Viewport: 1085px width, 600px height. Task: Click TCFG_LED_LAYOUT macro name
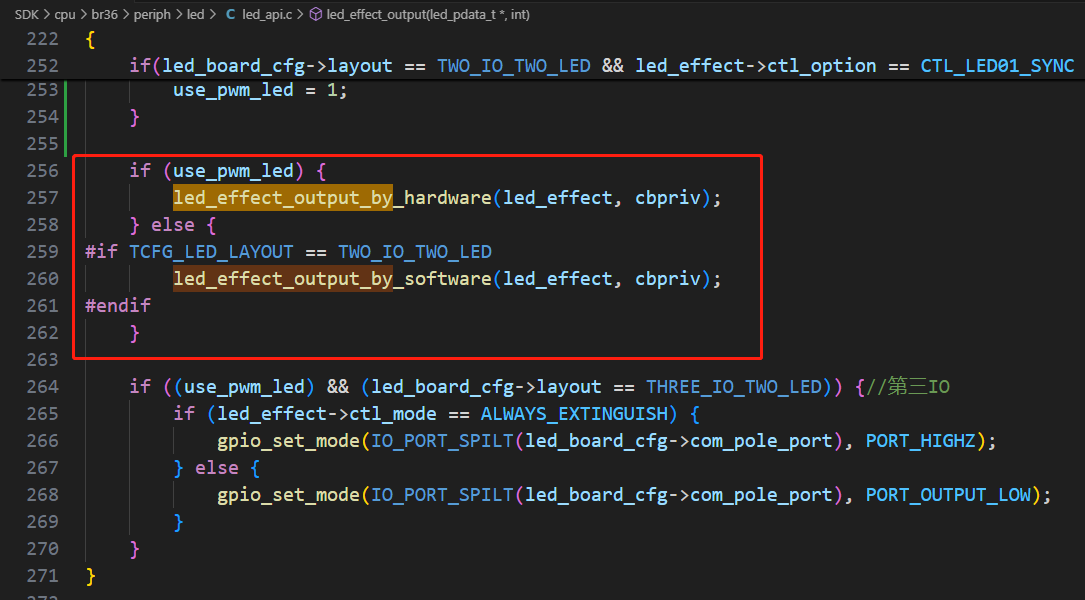point(211,252)
